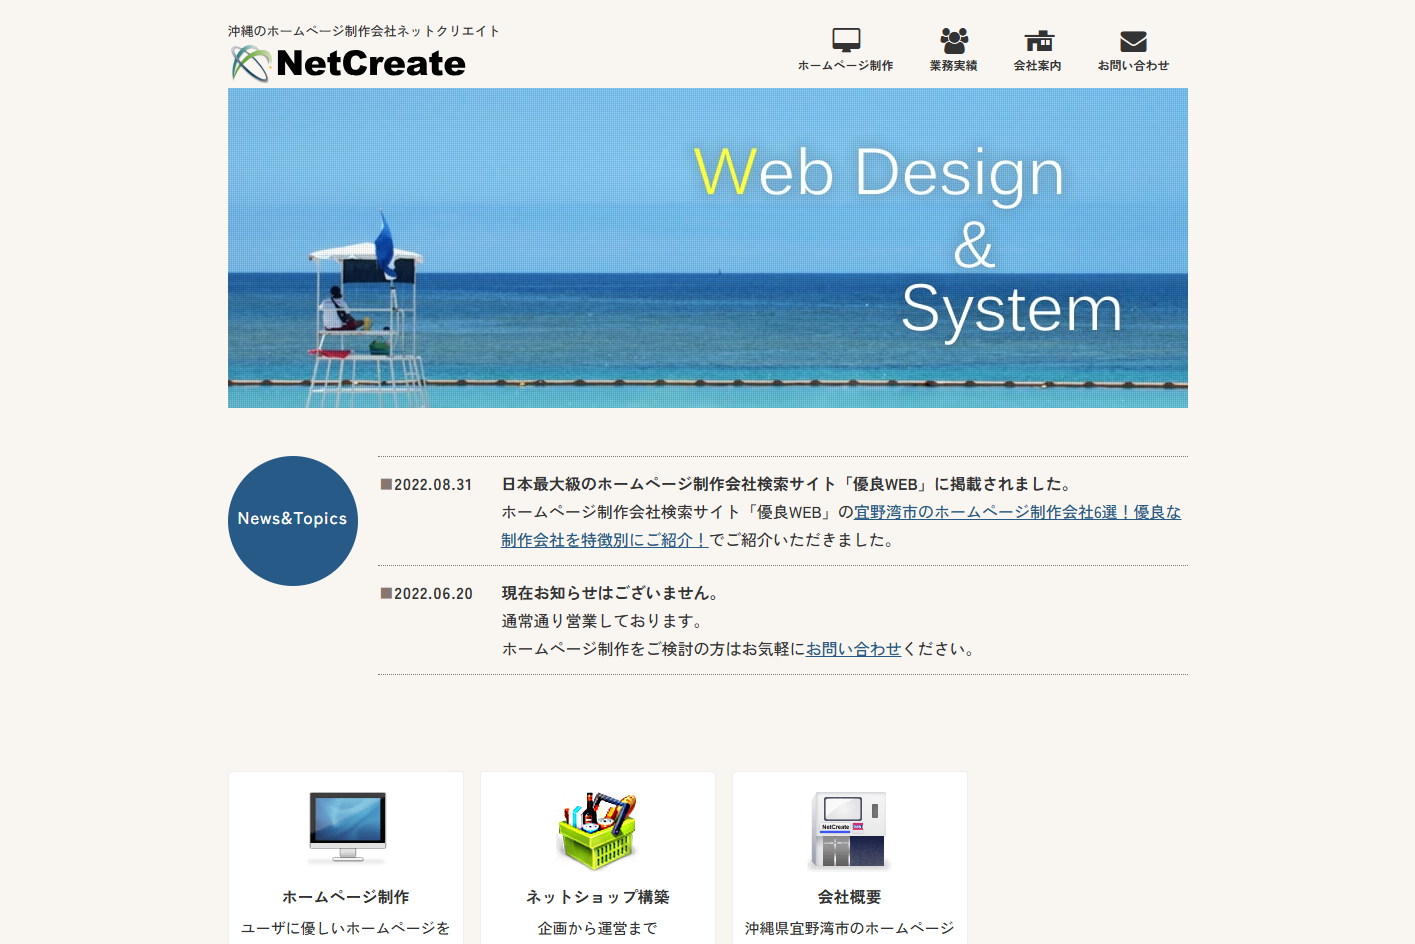Image resolution: width=1415 pixels, height=944 pixels.
Task: Click the 通常通り営業しております text
Action: coord(604,621)
